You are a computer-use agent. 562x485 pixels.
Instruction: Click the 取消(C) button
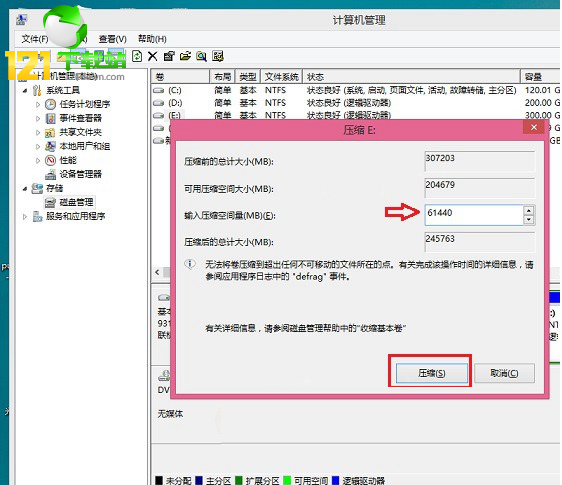pos(504,373)
